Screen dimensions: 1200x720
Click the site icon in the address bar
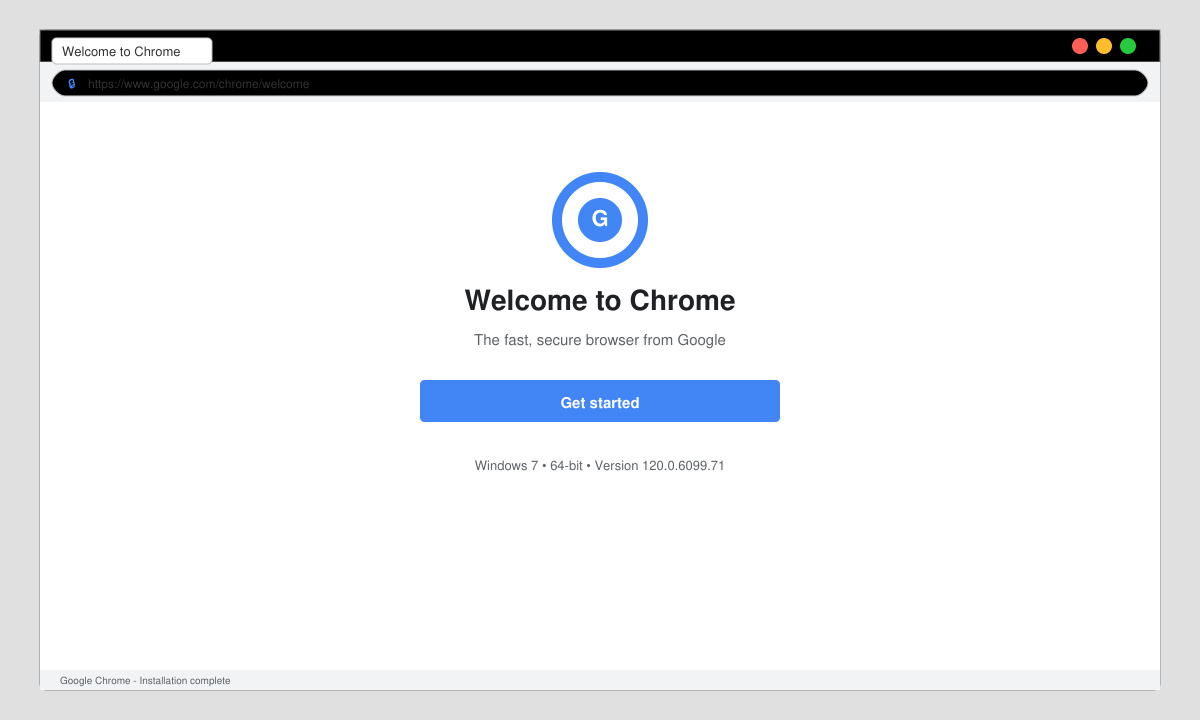tap(72, 84)
